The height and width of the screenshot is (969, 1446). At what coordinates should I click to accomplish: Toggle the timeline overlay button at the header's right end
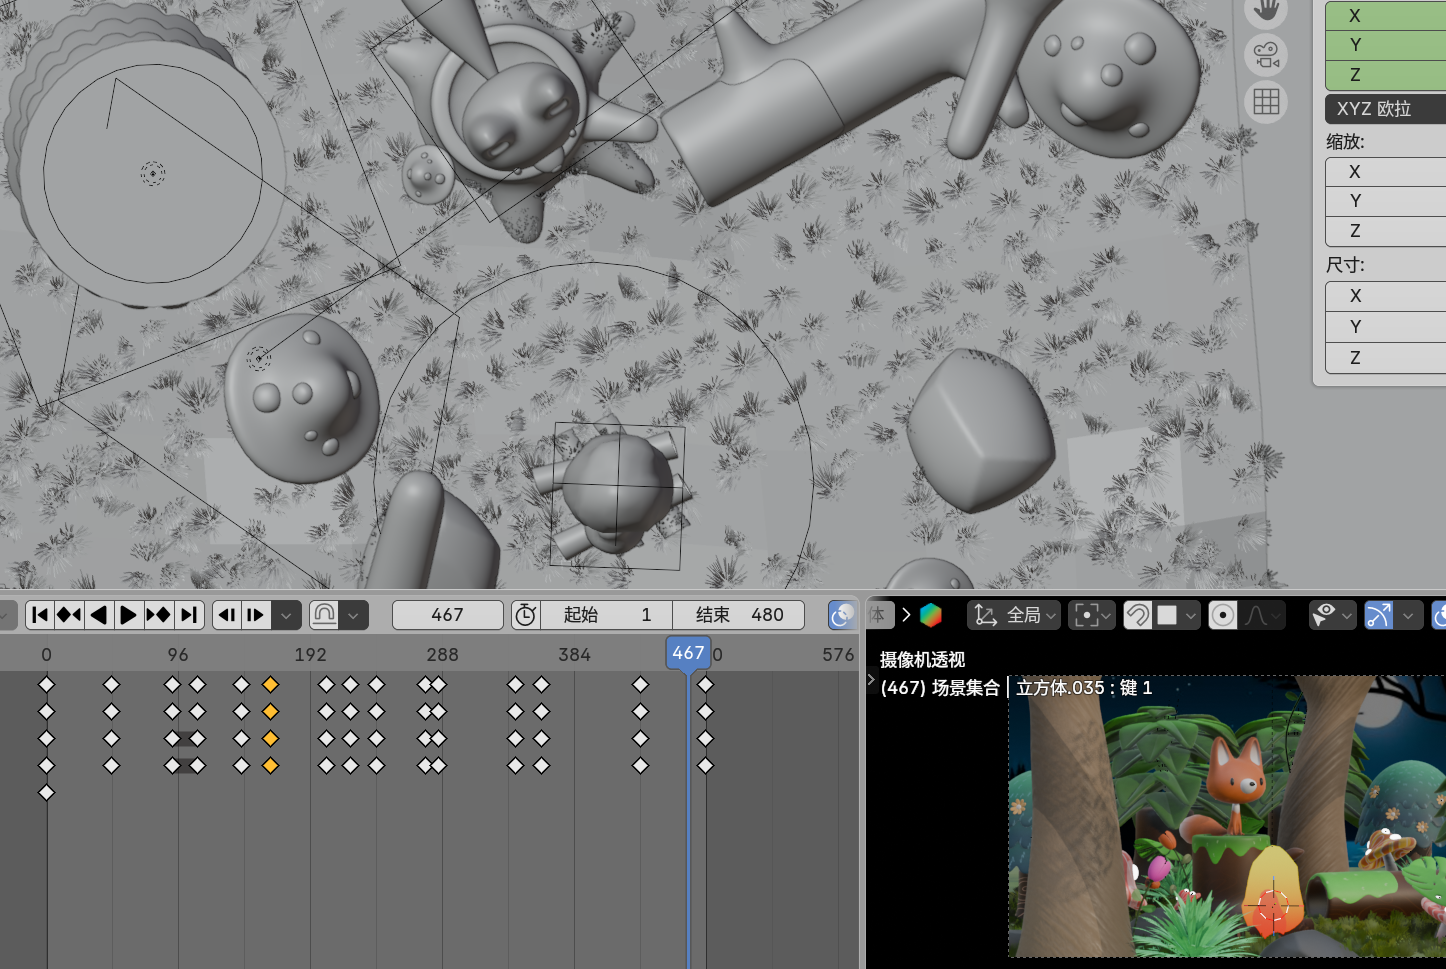click(x=842, y=615)
